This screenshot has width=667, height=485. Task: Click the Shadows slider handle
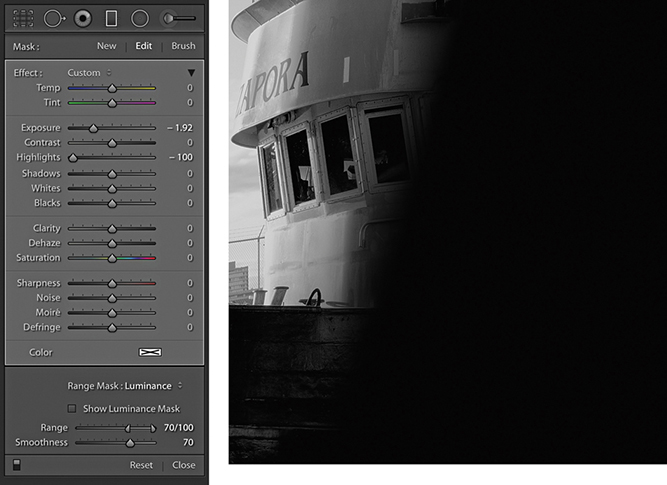[112, 174]
